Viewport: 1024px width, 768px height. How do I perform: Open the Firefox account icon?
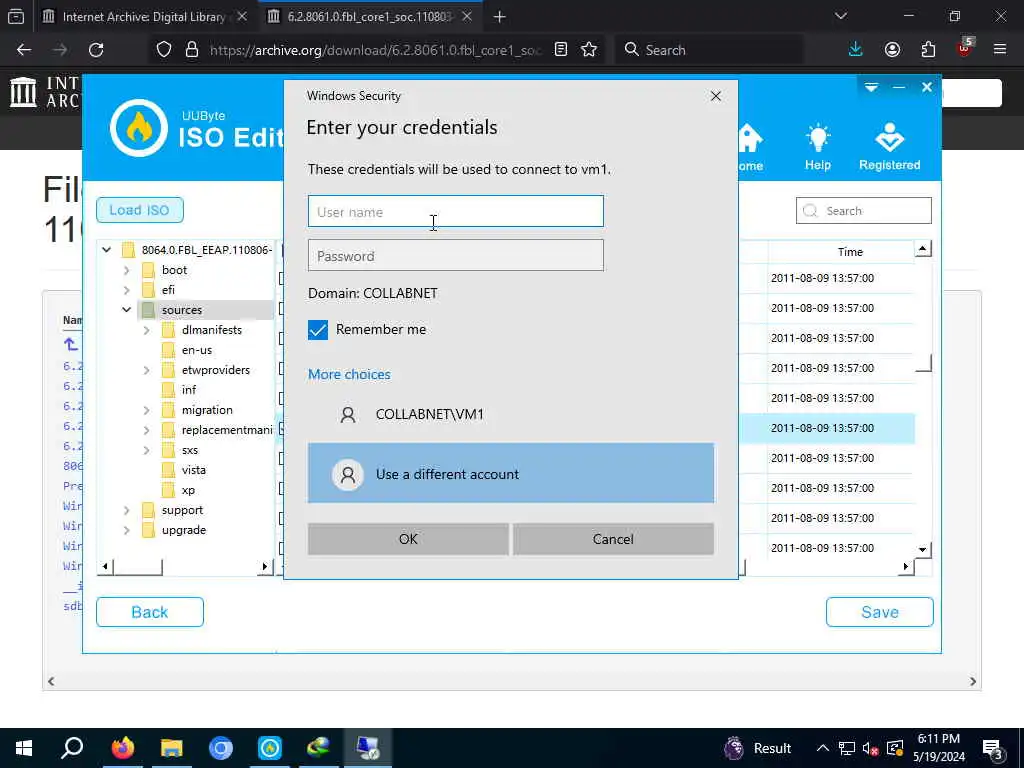pyautogui.click(x=892, y=50)
